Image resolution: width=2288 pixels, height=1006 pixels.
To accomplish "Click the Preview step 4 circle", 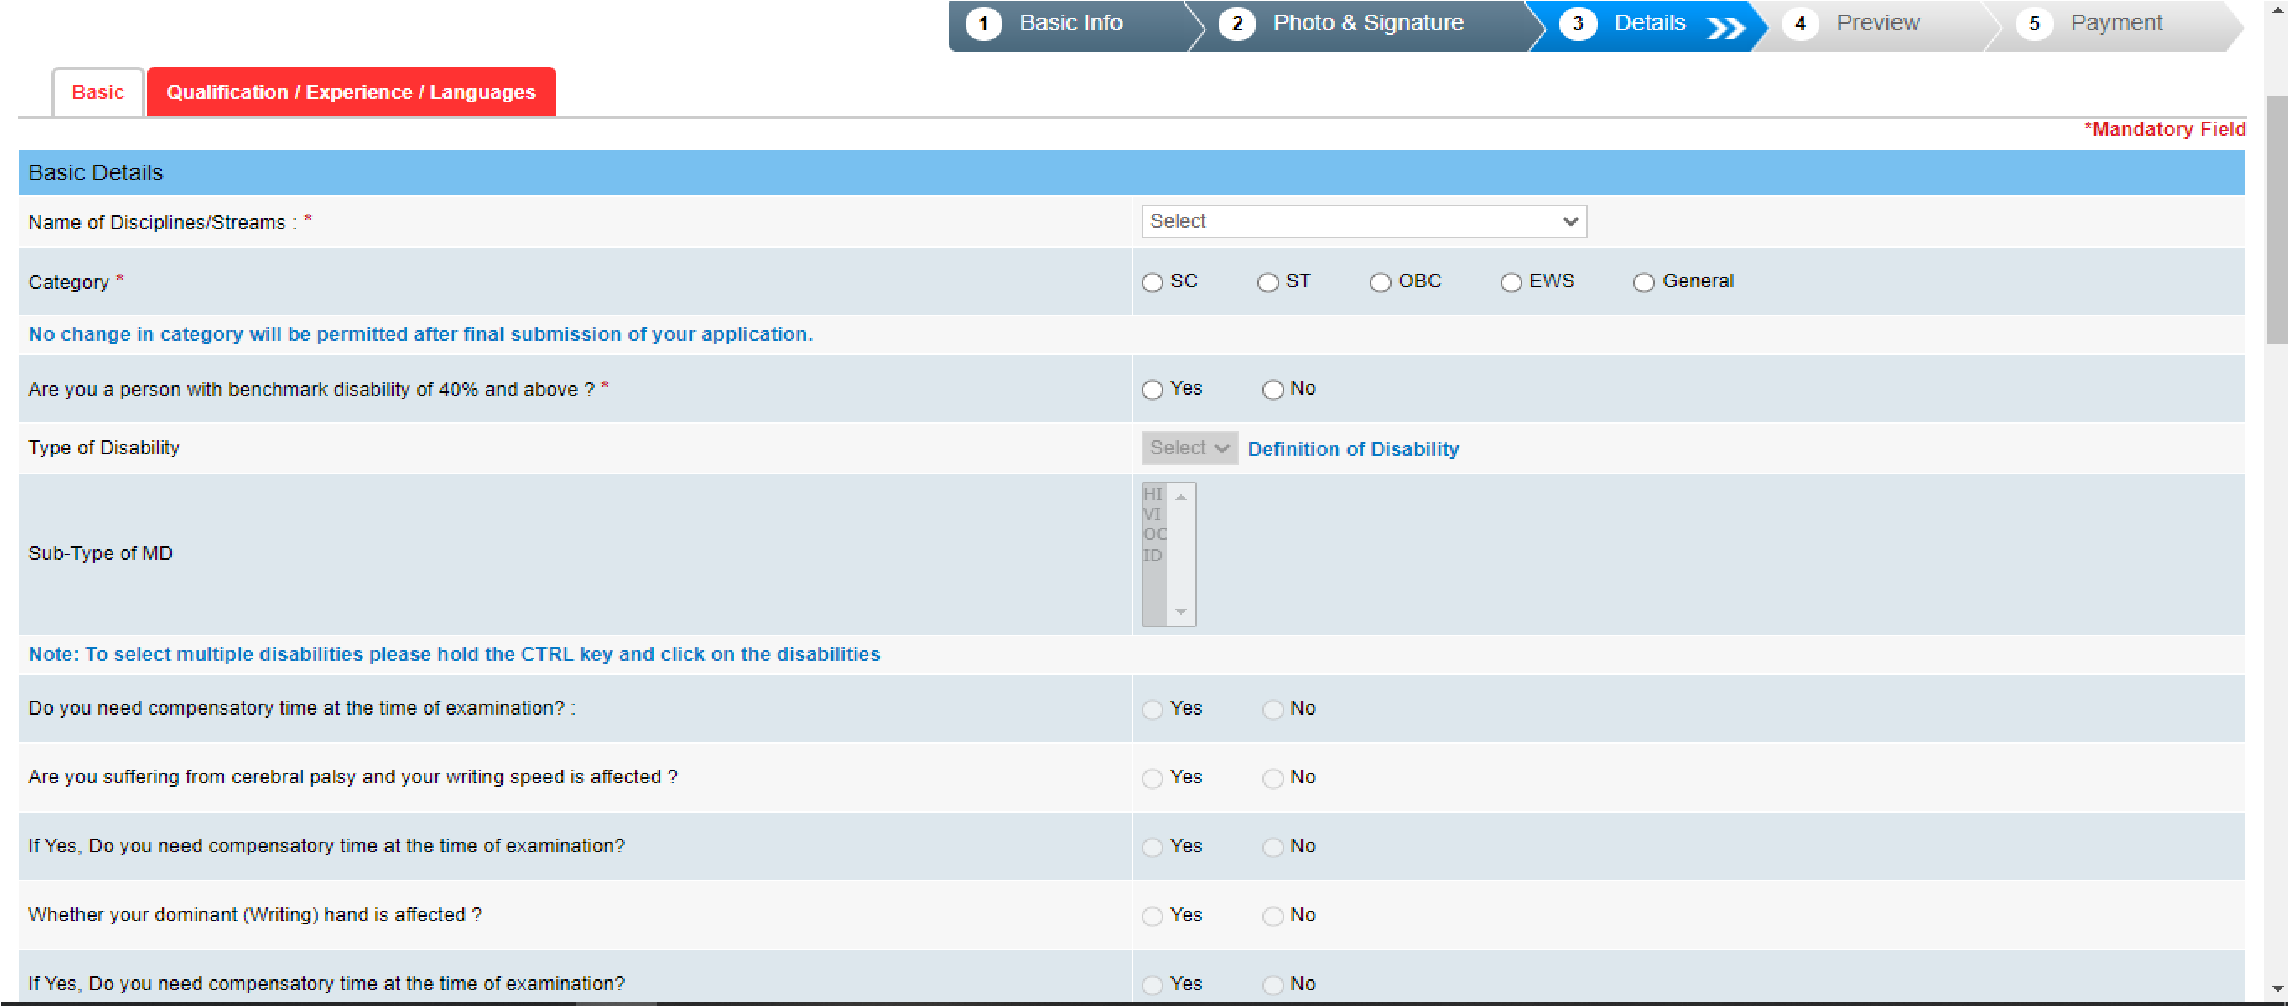I will pos(1800,24).
